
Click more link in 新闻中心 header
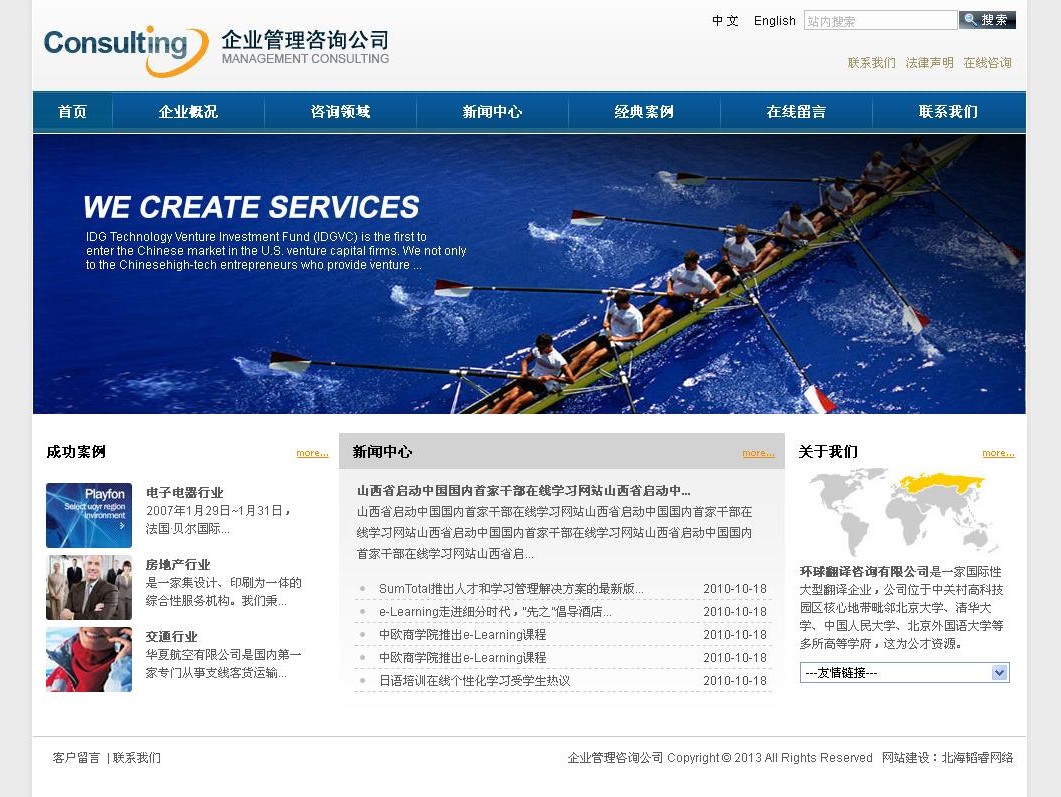758,453
